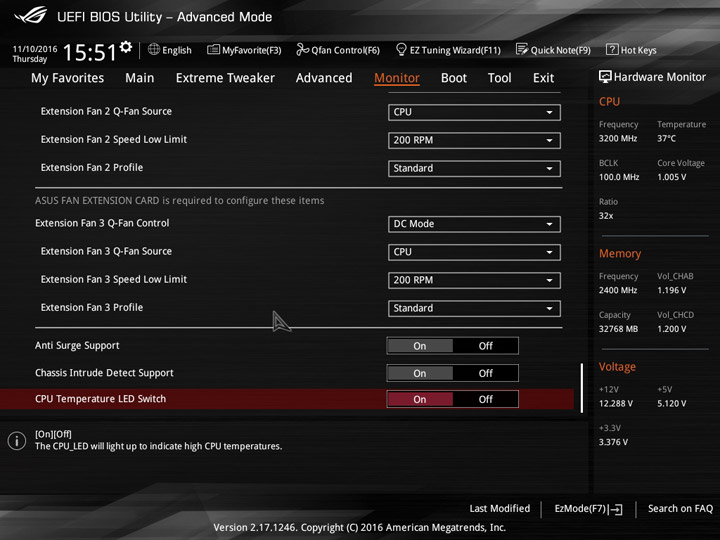Click the ROG logo icon

point(31,16)
